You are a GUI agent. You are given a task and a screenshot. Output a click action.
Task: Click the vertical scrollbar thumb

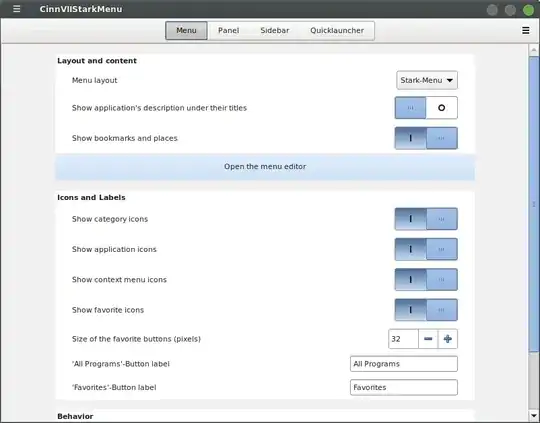pyautogui.click(x=533, y=204)
